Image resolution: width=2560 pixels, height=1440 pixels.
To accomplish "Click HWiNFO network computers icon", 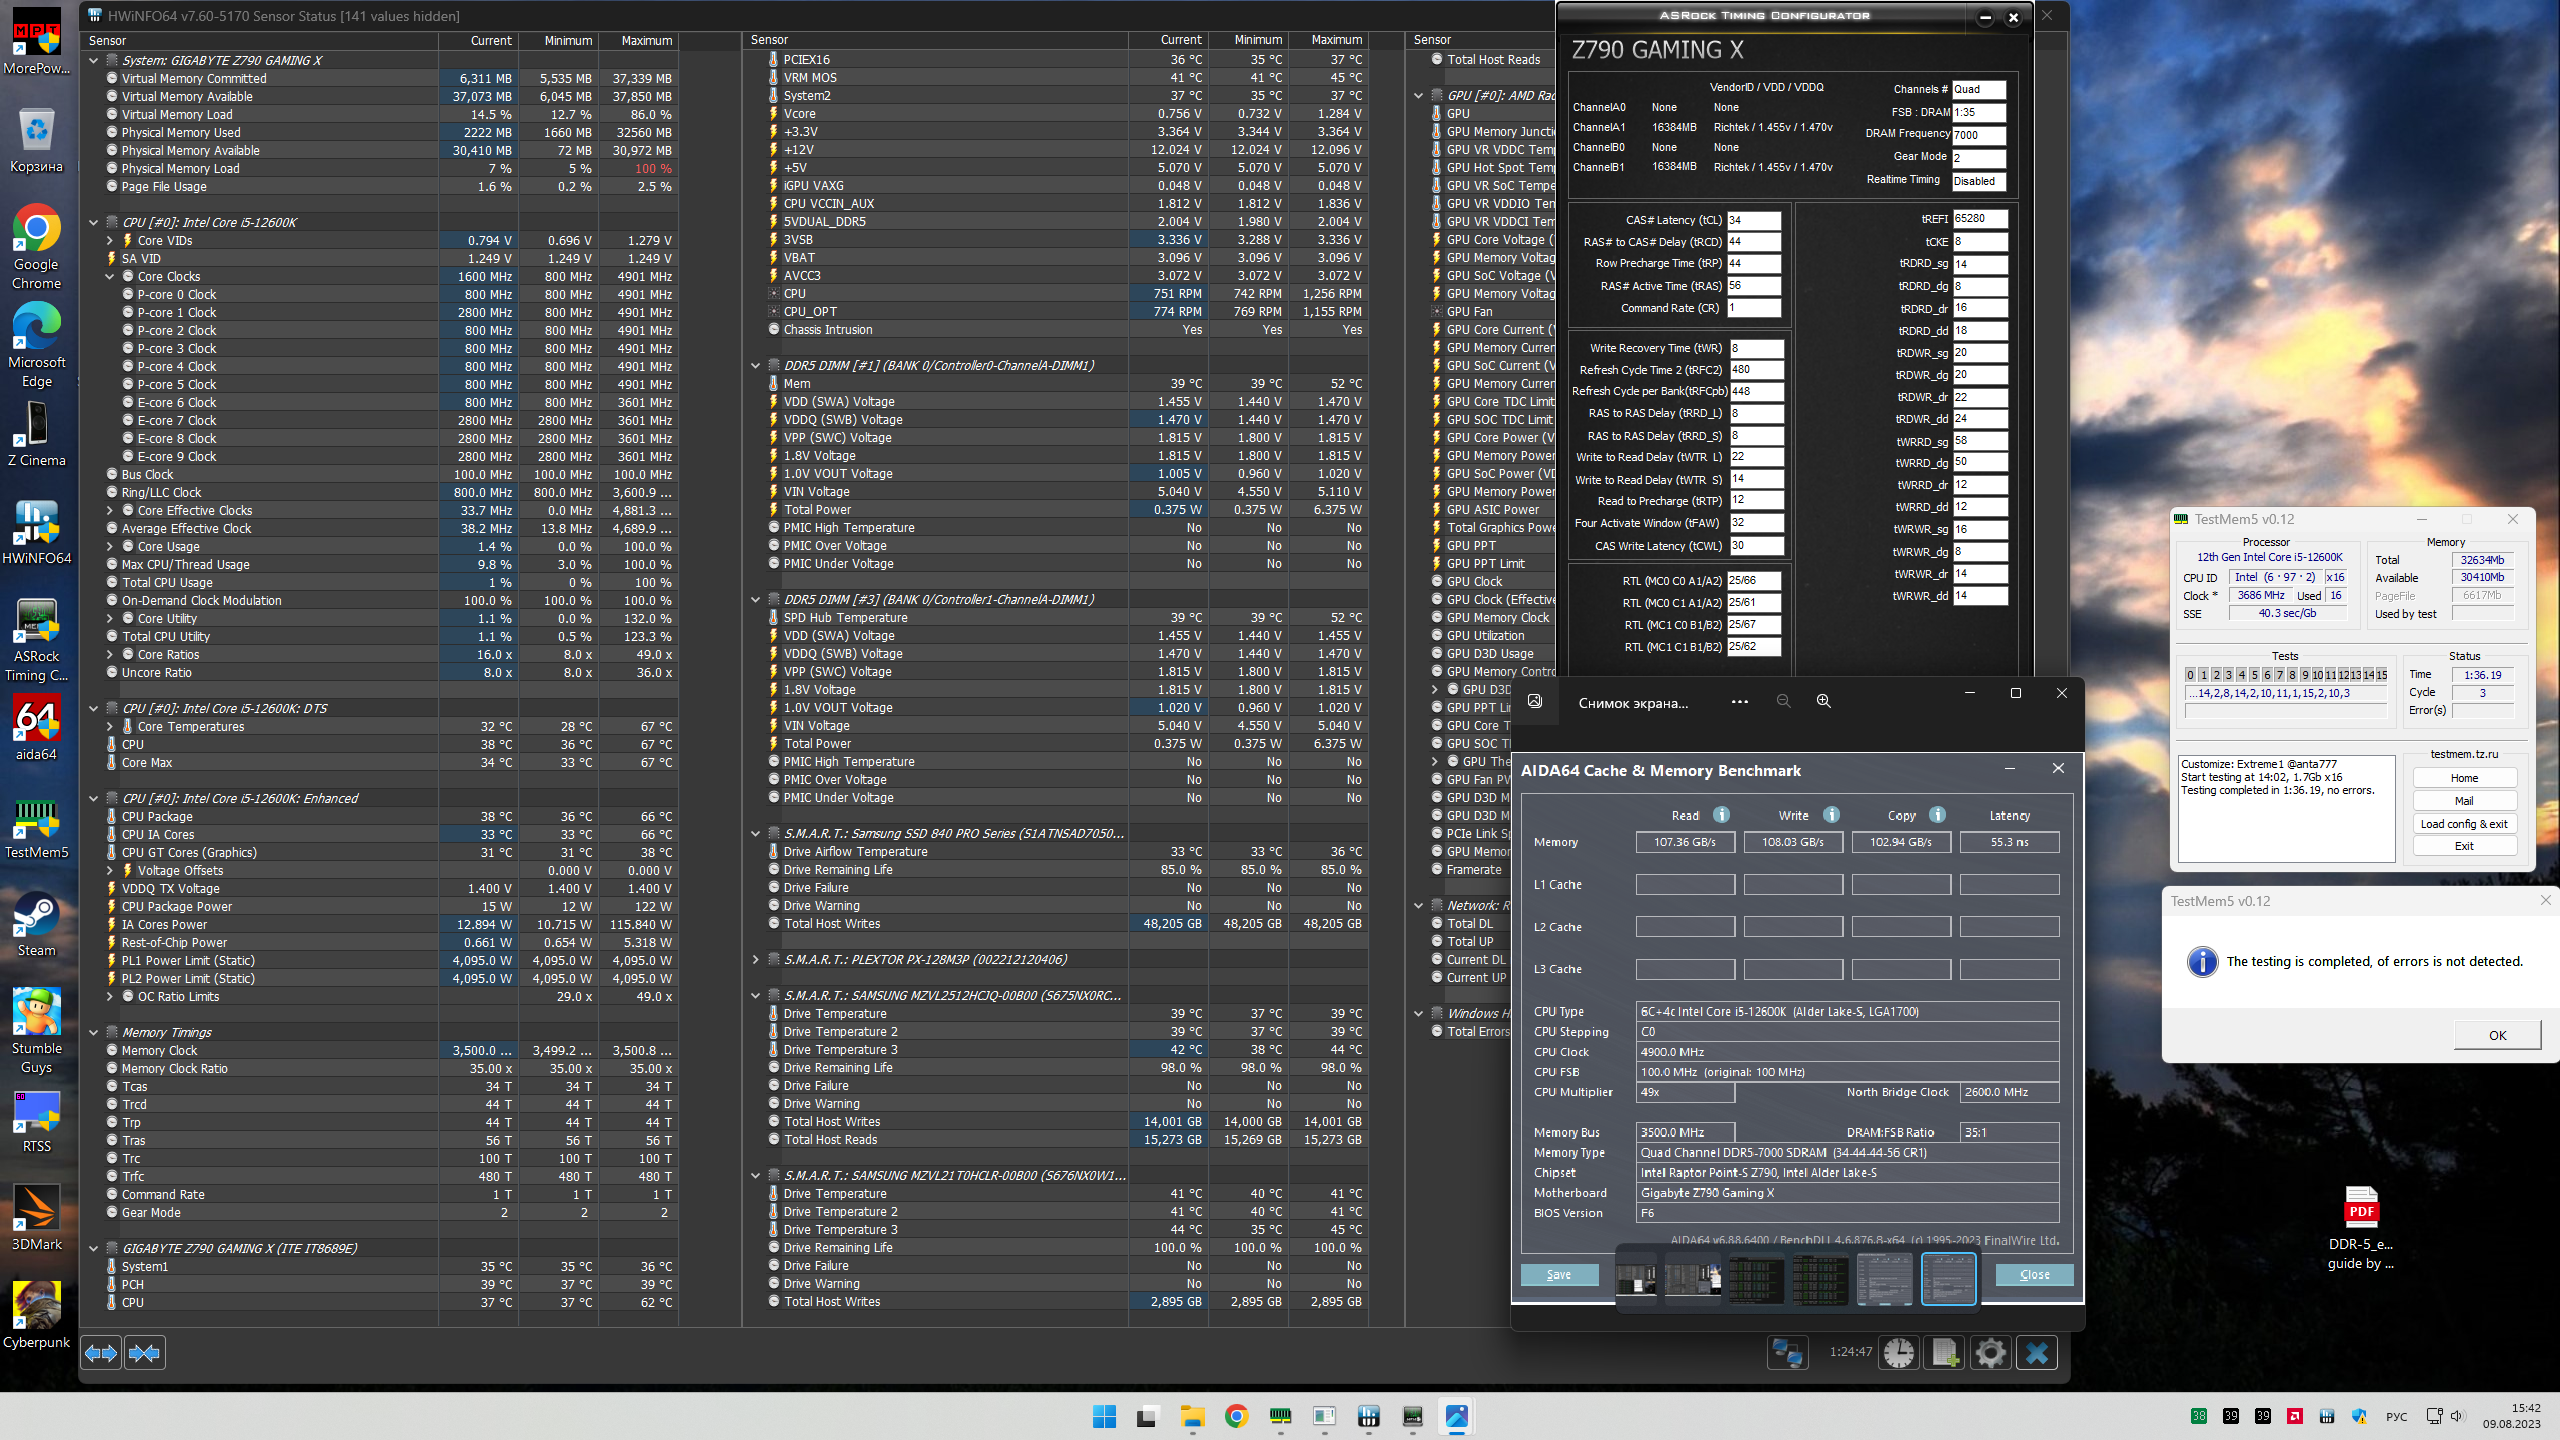I will coord(1787,1353).
